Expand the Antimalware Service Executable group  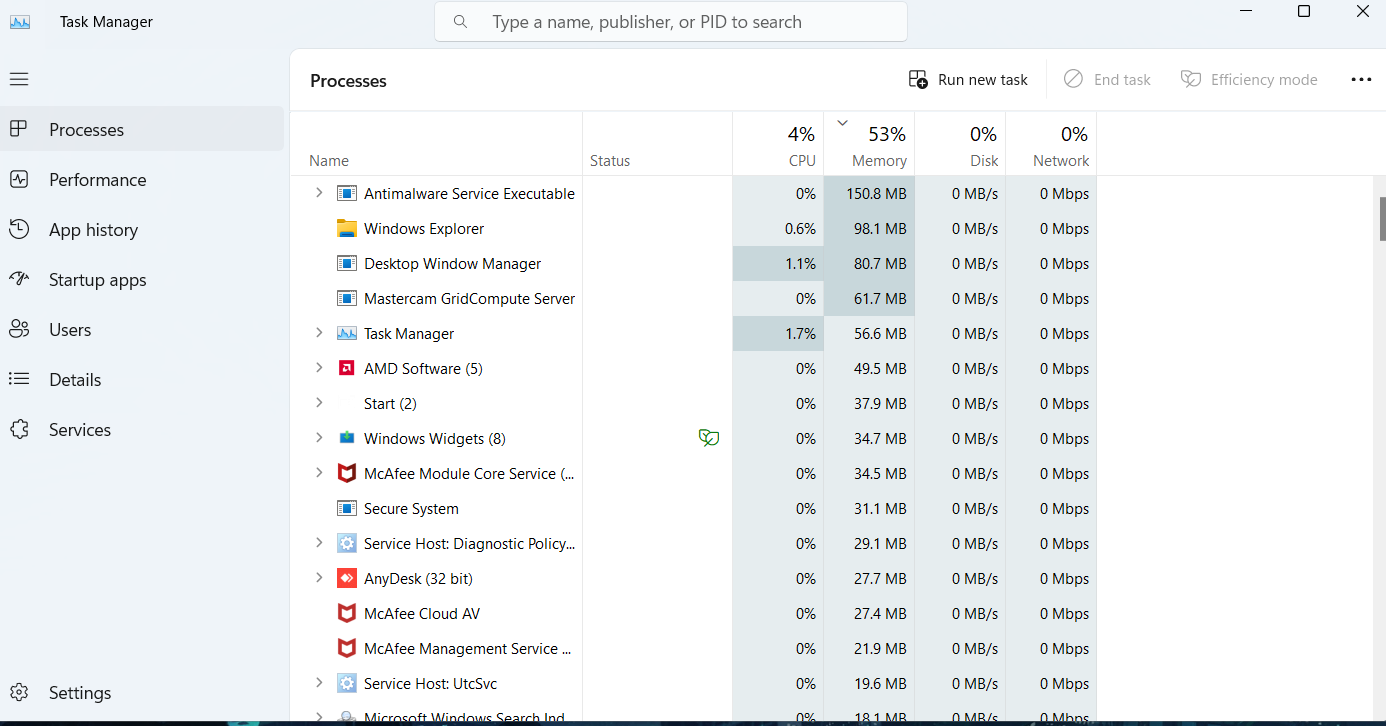coord(319,193)
